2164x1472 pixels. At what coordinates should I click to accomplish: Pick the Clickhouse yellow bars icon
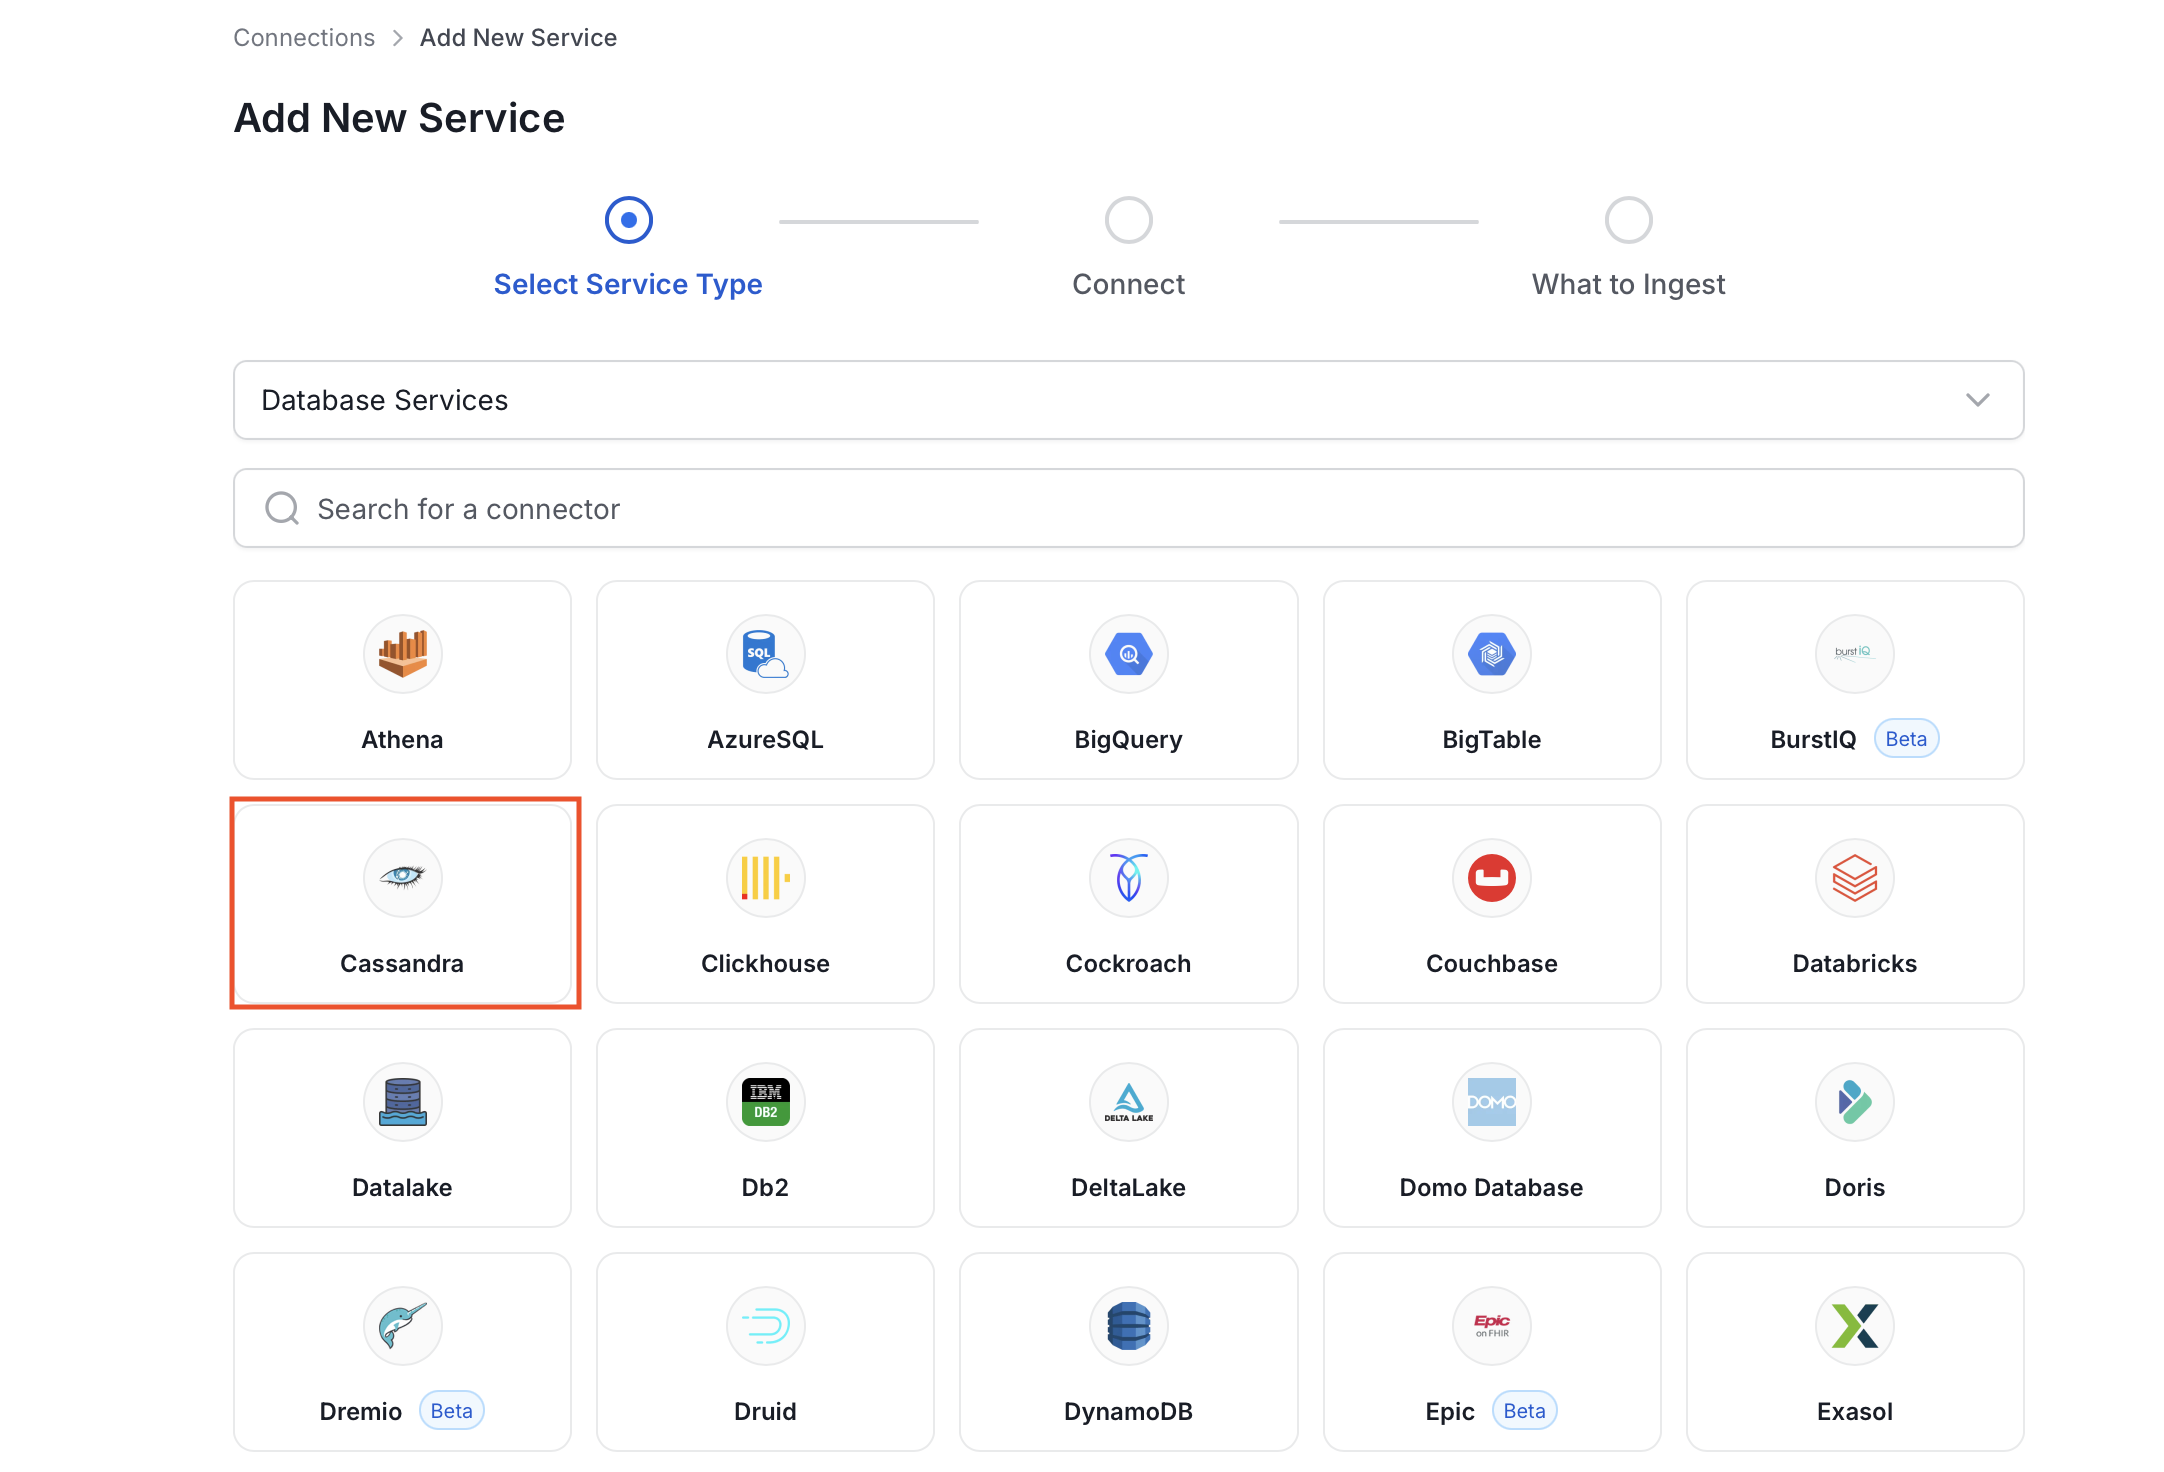click(x=766, y=878)
